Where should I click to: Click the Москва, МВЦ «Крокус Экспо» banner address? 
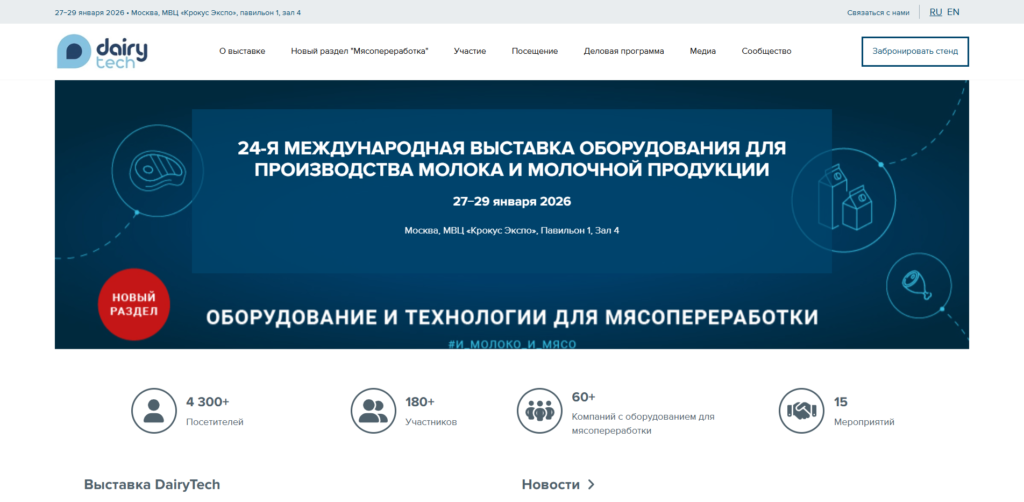pos(512,230)
